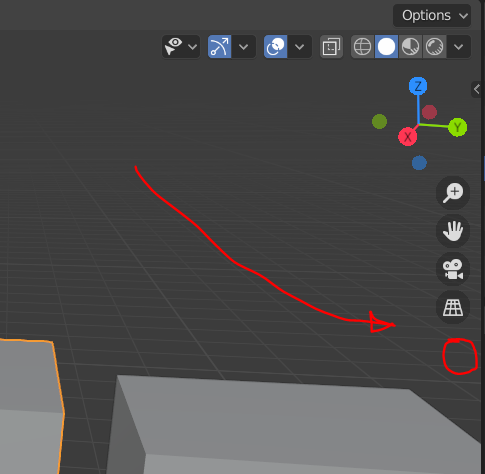Switch to Wireframe viewport shading

point(363,47)
